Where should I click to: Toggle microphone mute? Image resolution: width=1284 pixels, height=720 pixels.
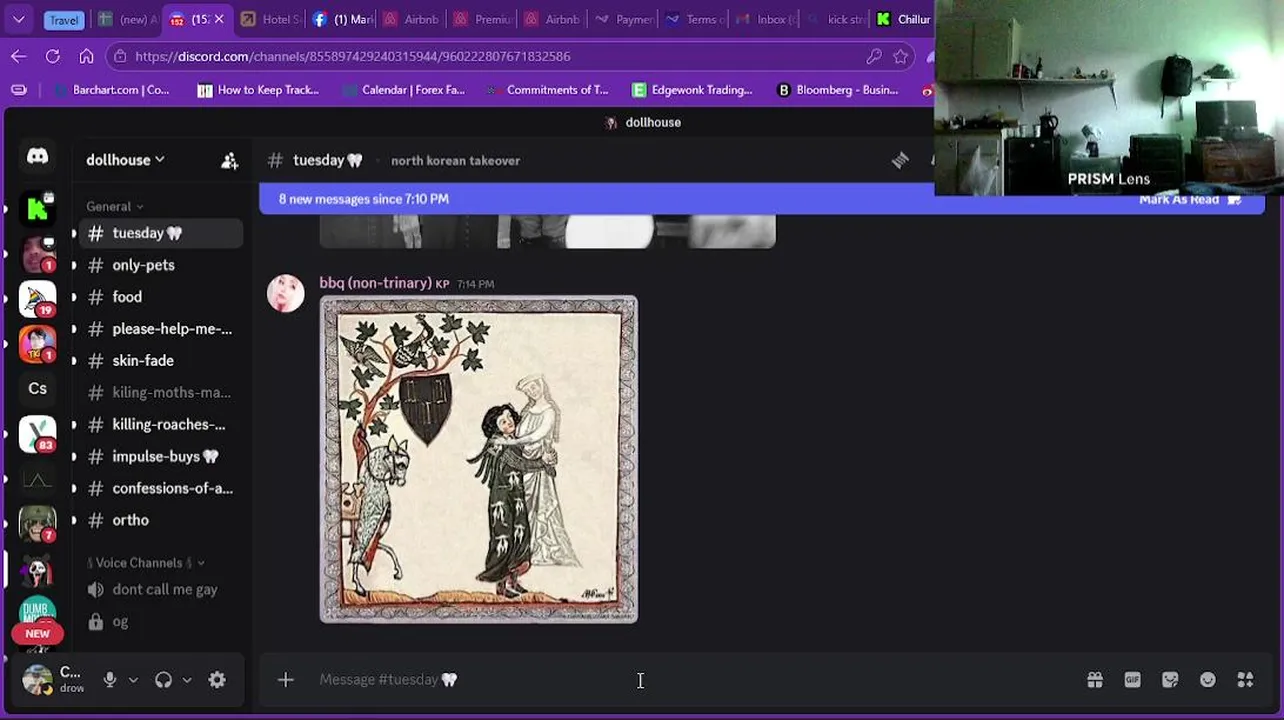(x=110, y=680)
